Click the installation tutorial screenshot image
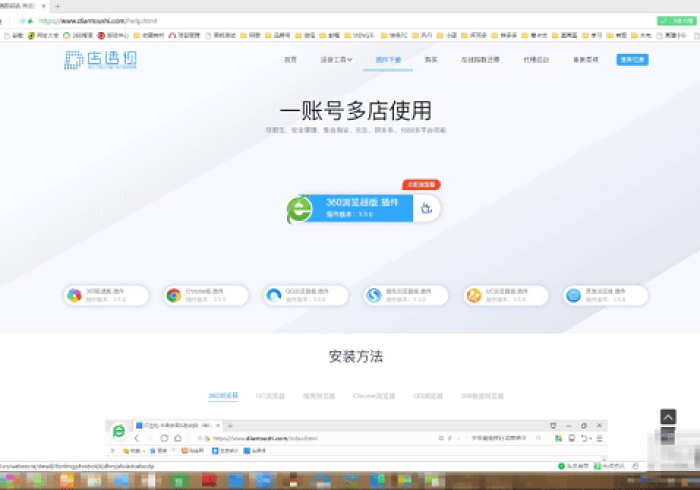700x490 pixels. click(x=356, y=440)
